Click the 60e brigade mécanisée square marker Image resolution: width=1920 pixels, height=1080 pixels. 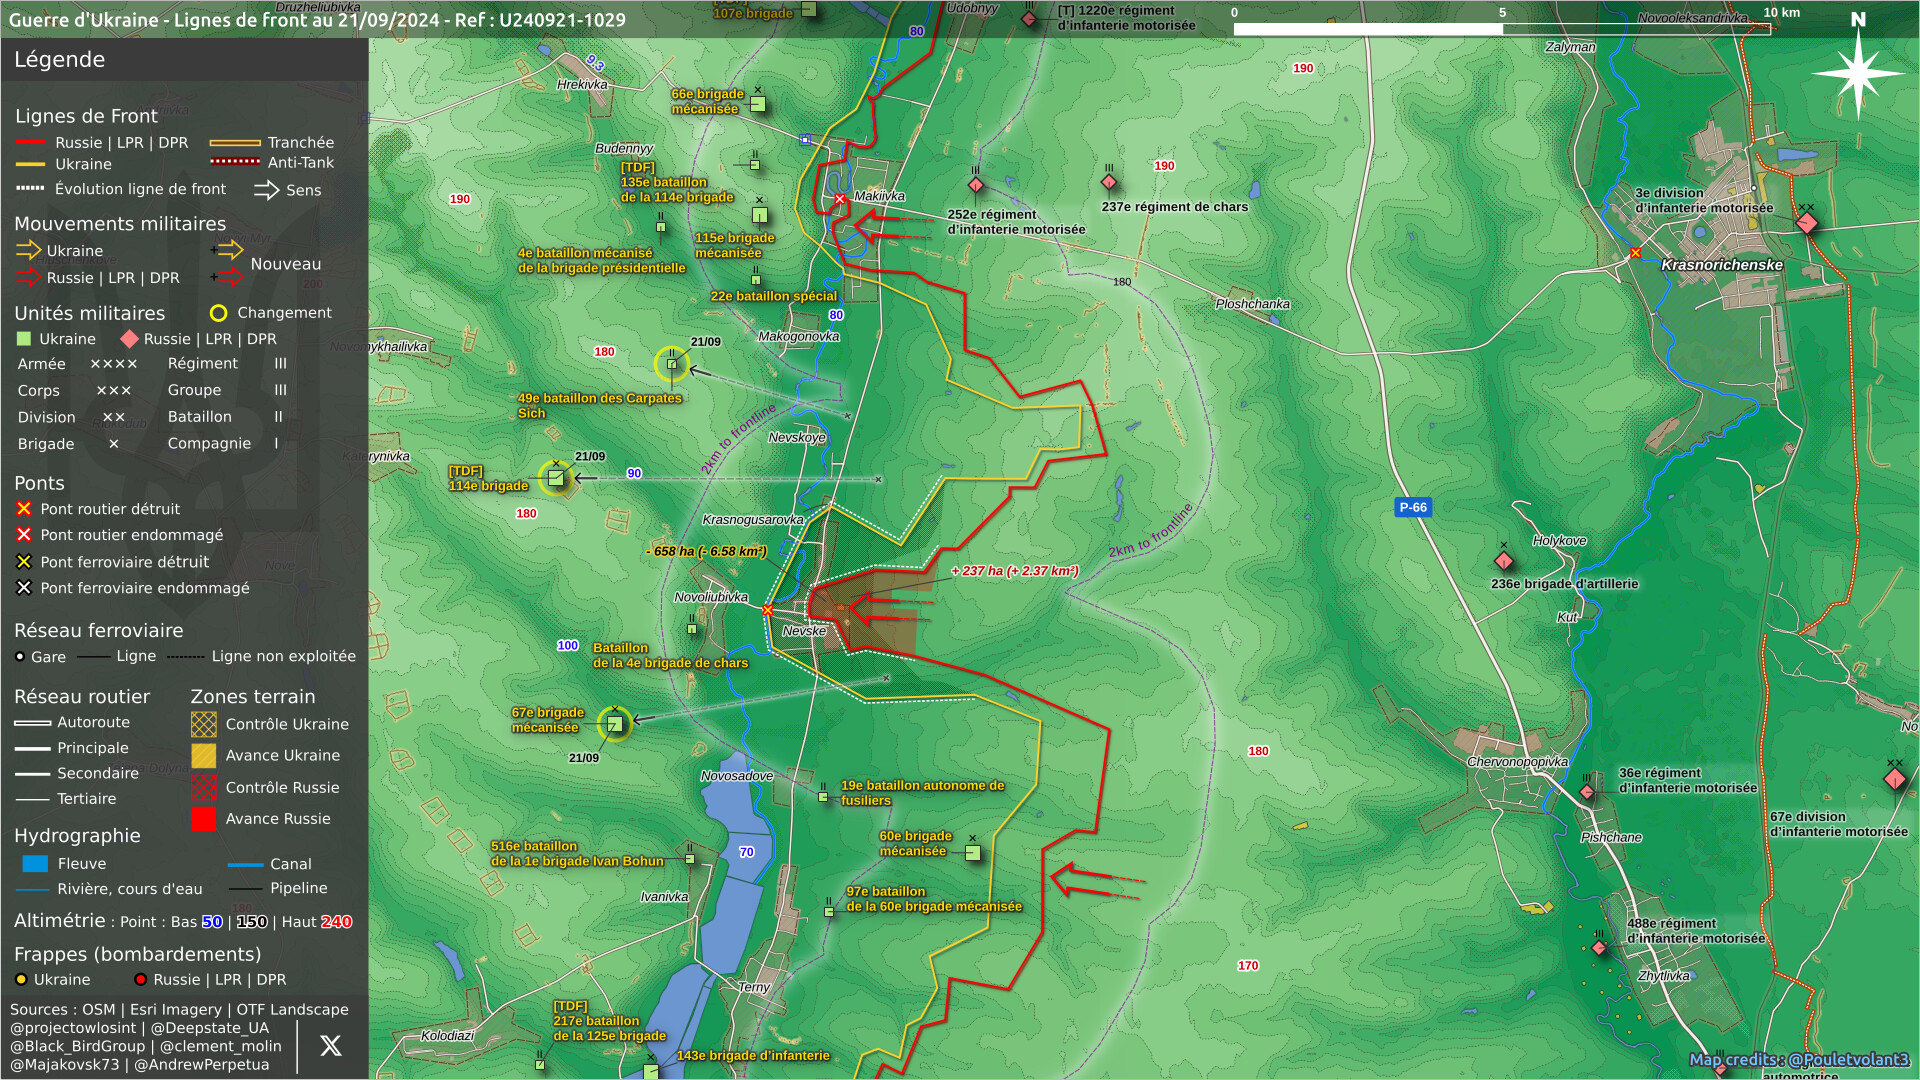click(x=972, y=853)
